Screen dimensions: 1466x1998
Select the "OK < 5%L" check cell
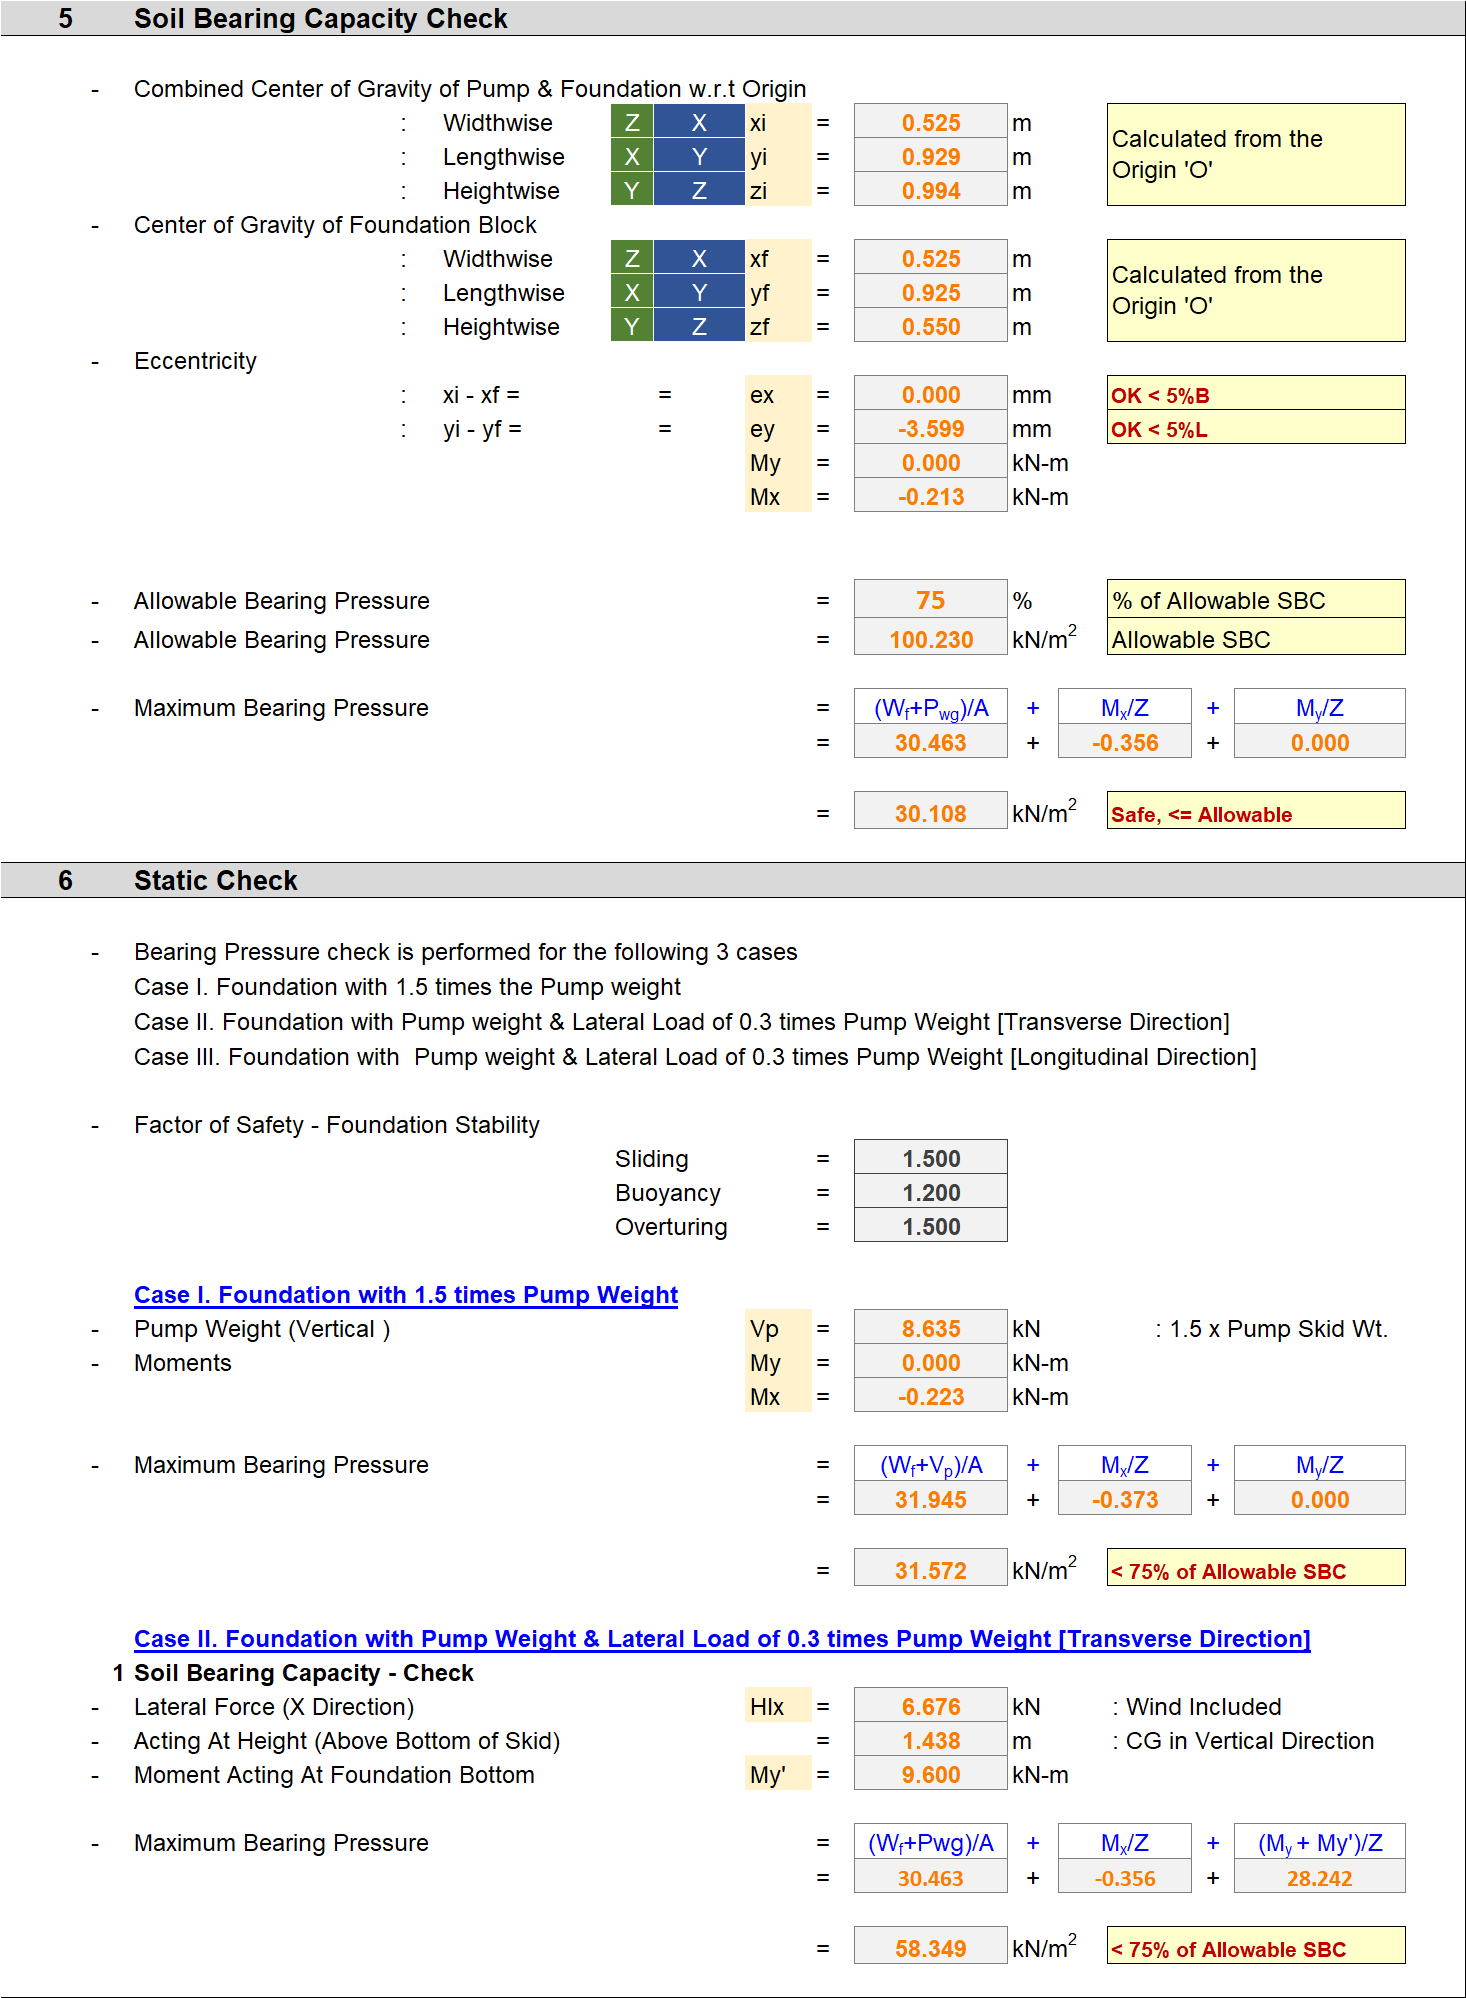(1255, 429)
